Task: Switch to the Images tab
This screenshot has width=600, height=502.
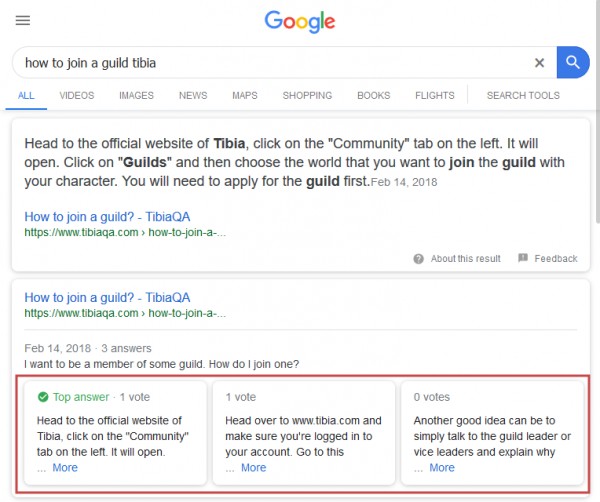Action: pyautogui.click(x=136, y=95)
